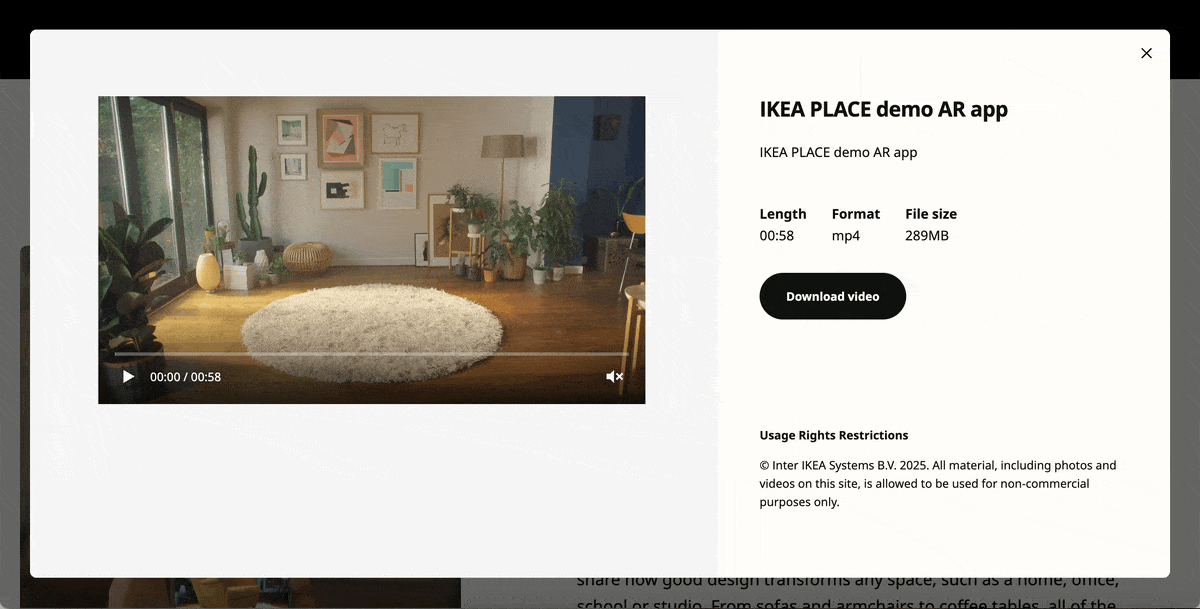Click the Inter IKEA Systems copyright notice
Viewport: 1200px width, 609px height.
point(937,484)
